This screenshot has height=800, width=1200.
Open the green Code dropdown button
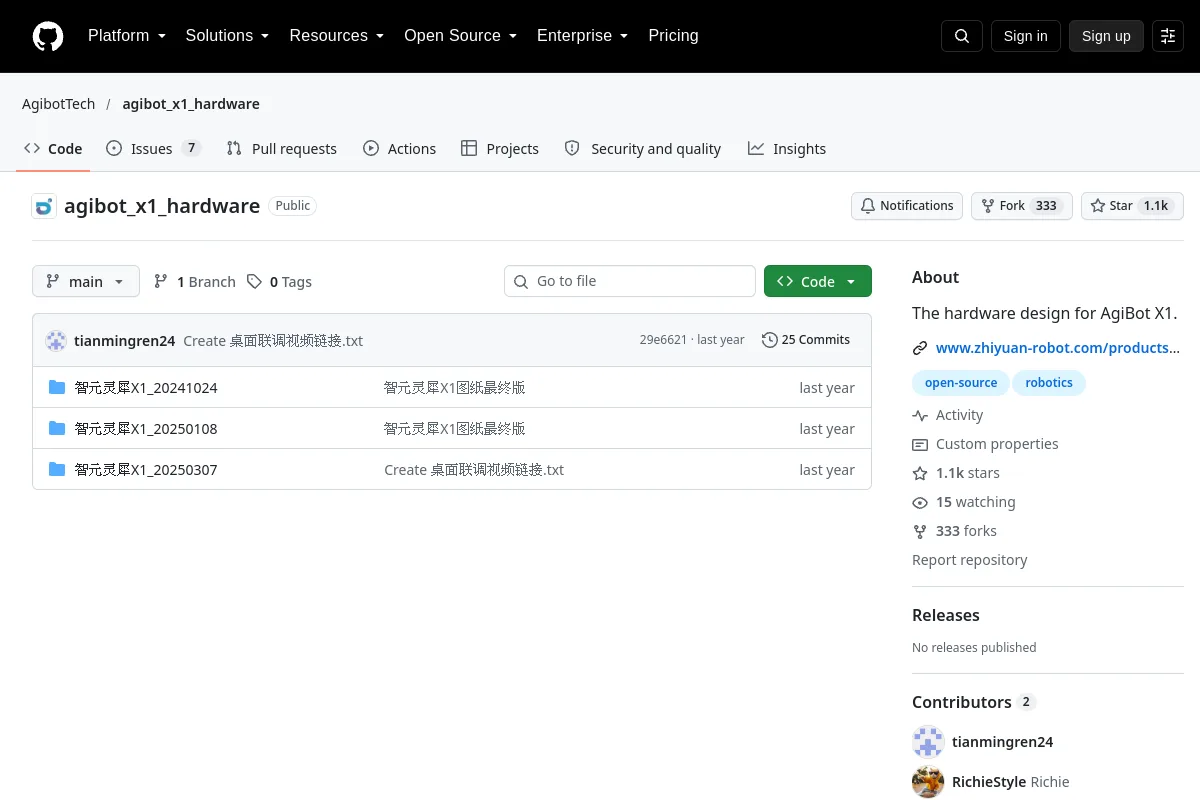point(818,281)
